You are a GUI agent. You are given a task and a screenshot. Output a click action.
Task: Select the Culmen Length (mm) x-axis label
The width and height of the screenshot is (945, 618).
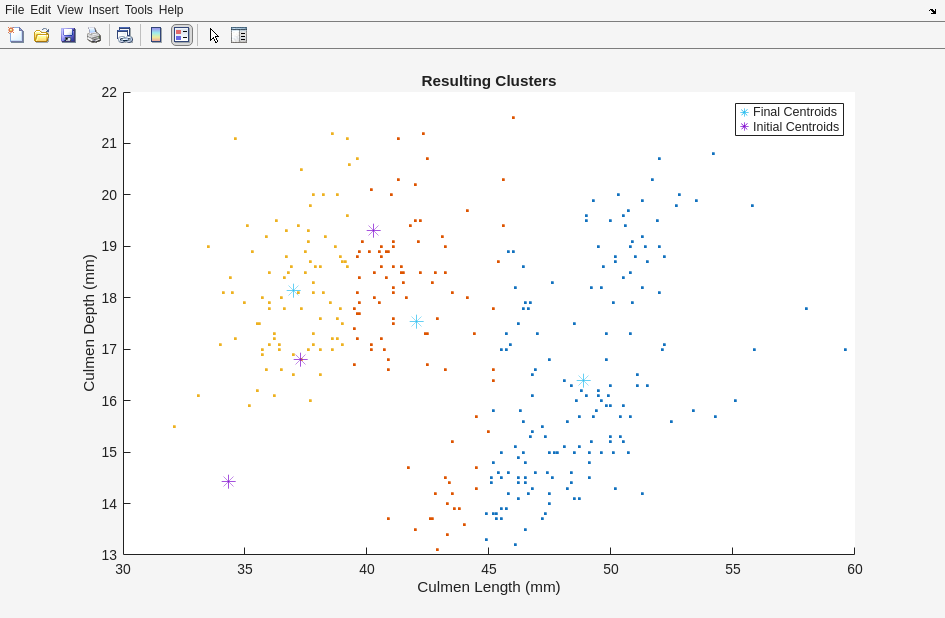(x=488, y=587)
